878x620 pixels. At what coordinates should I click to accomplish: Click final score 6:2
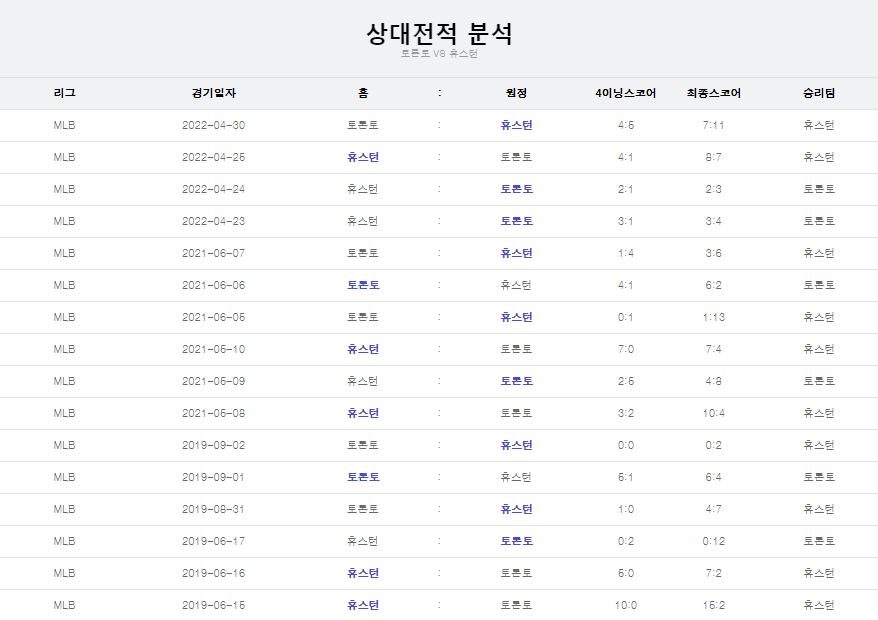pos(713,285)
